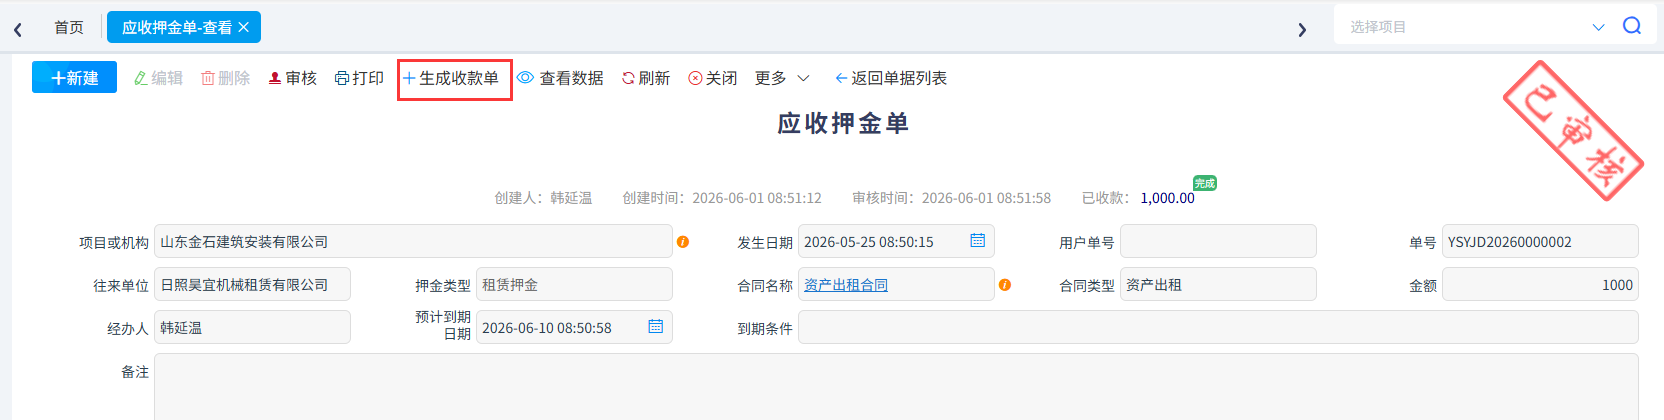The image size is (1664, 420).
Task: Close the 应收押金单-查看 tab
Action: point(243,27)
